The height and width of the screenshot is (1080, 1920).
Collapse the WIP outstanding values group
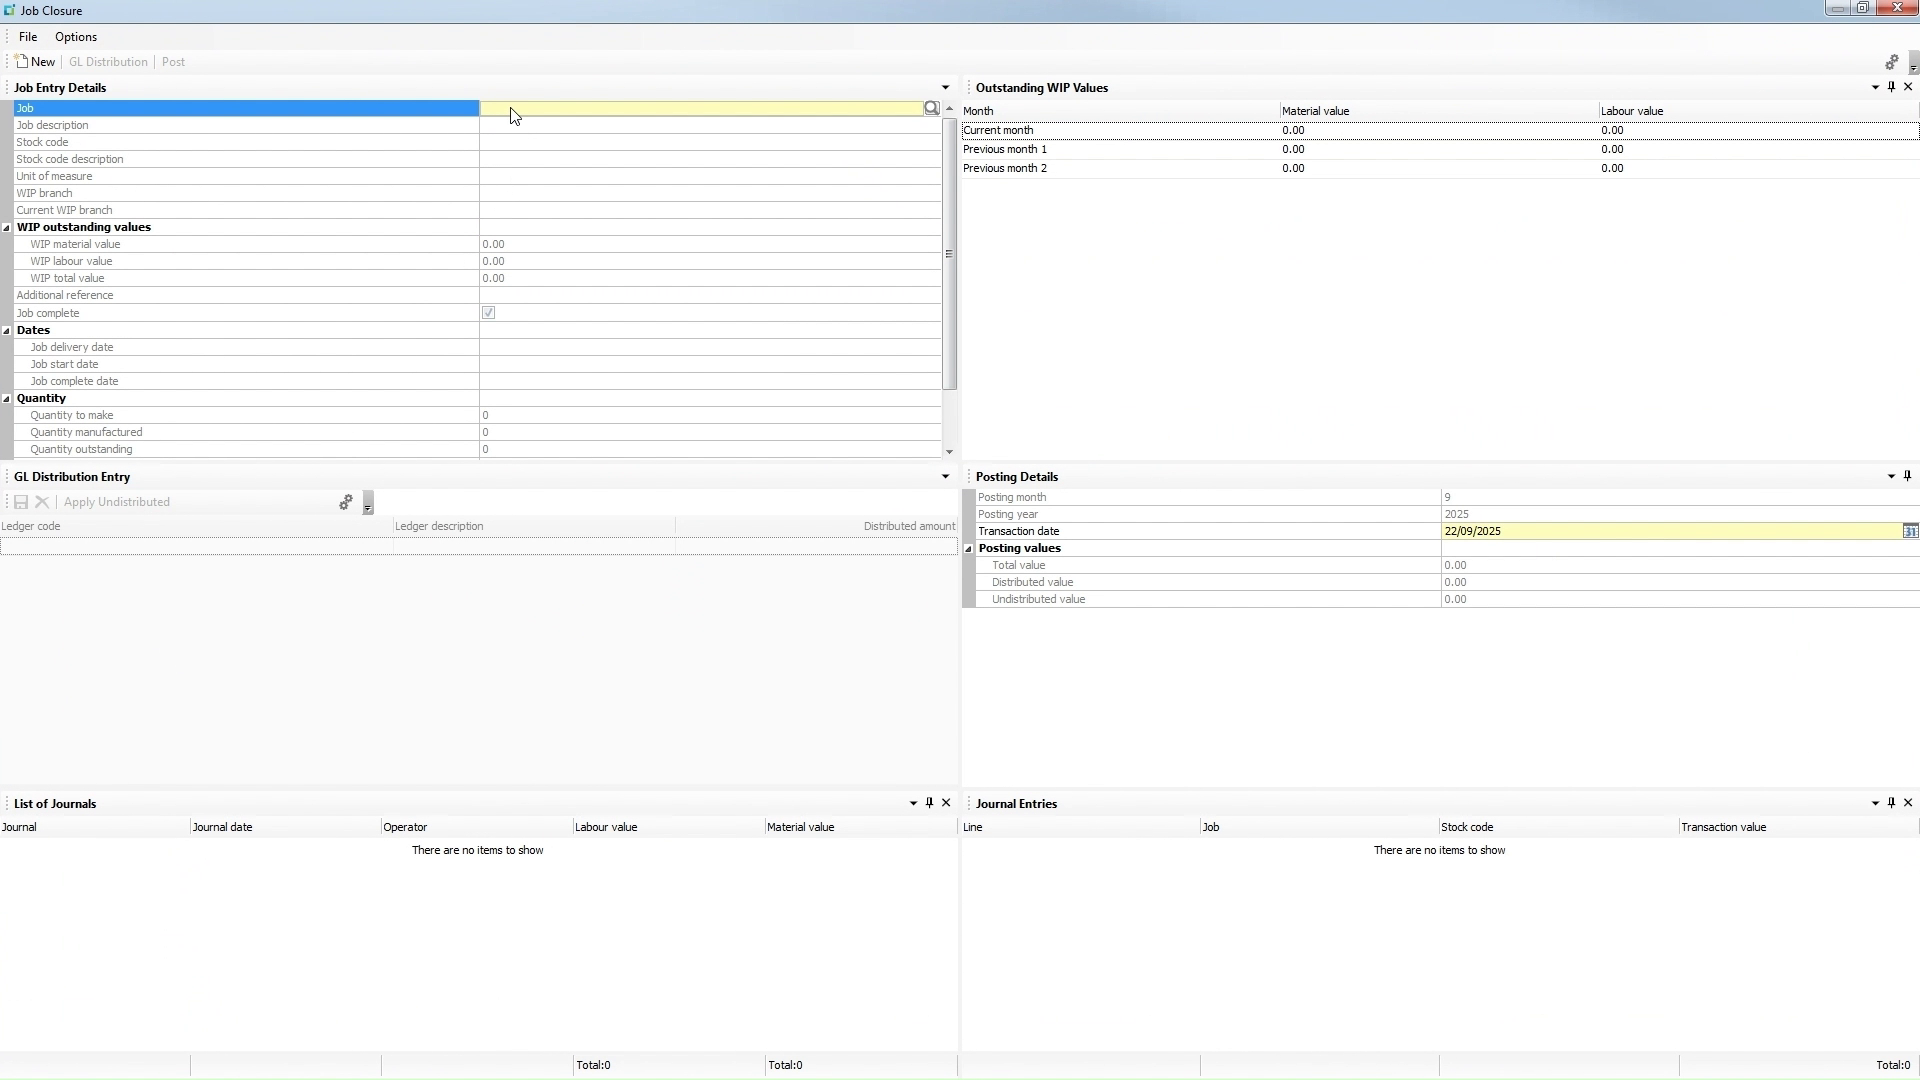pyautogui.click(x=6, y=228)
